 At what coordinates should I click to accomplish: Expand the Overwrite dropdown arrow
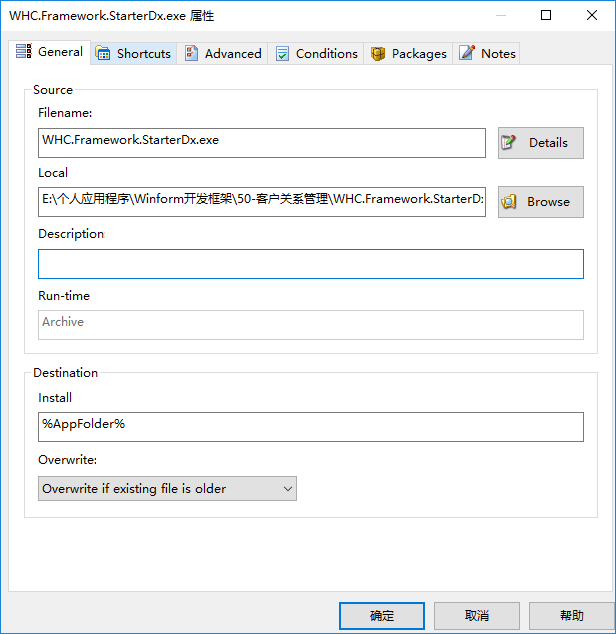(x=288, y=488)
